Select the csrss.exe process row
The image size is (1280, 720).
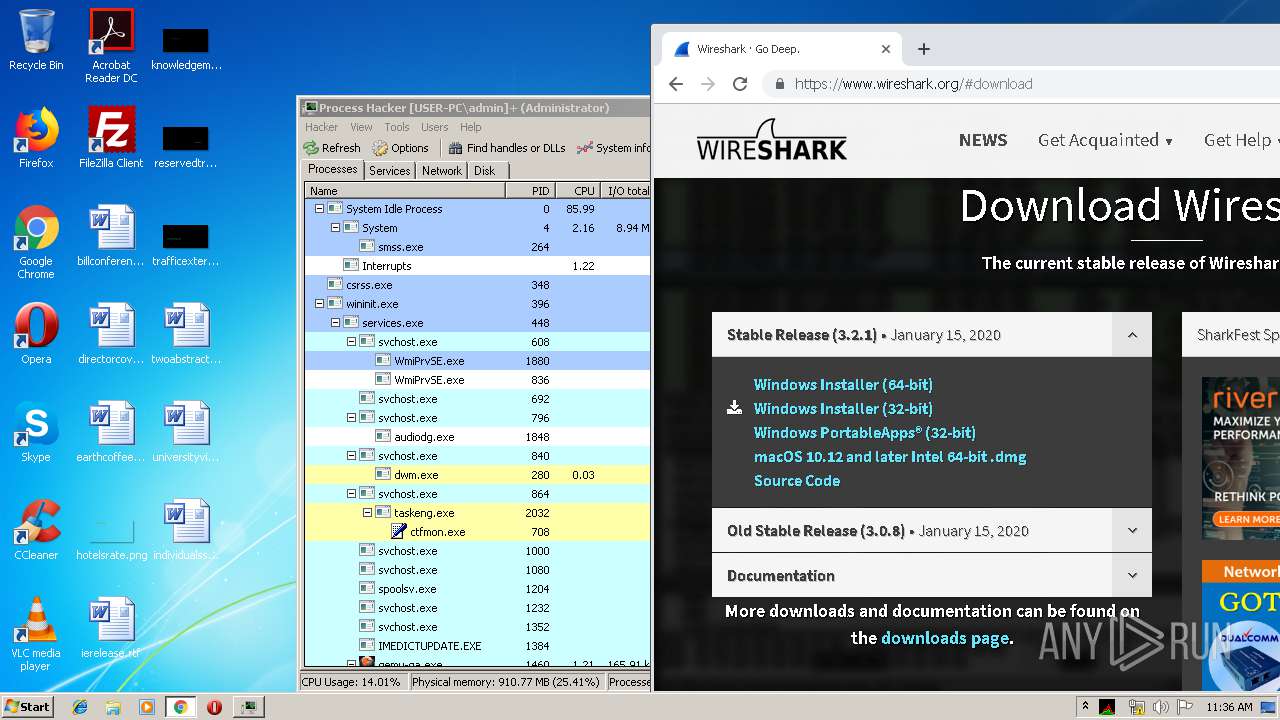click(x=477, y=285)
